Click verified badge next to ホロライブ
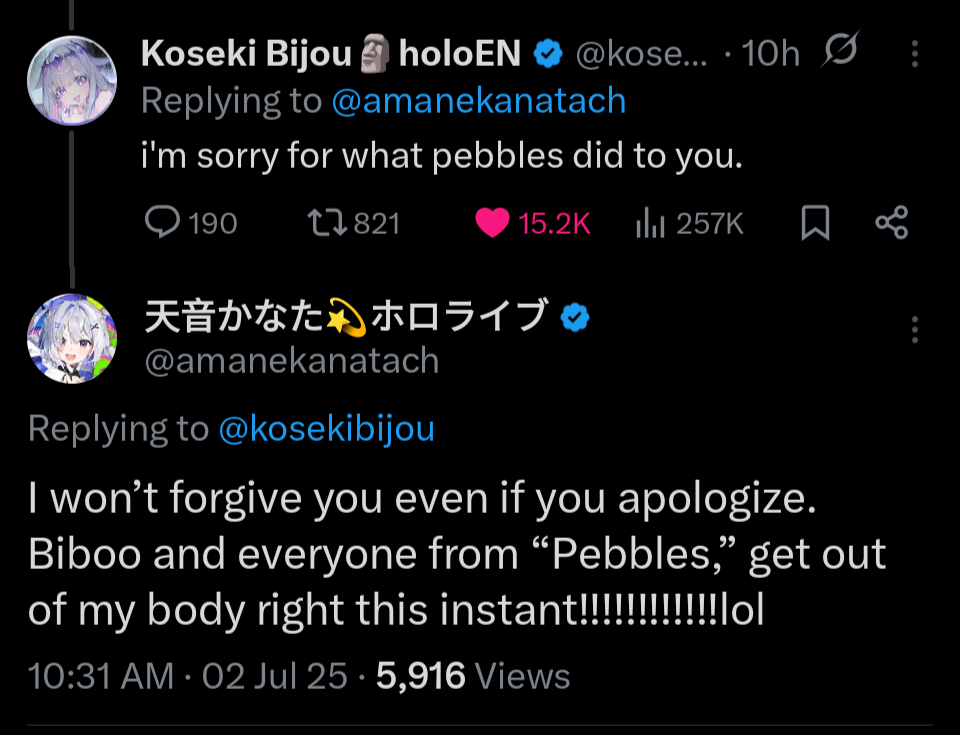 point(574,318)
